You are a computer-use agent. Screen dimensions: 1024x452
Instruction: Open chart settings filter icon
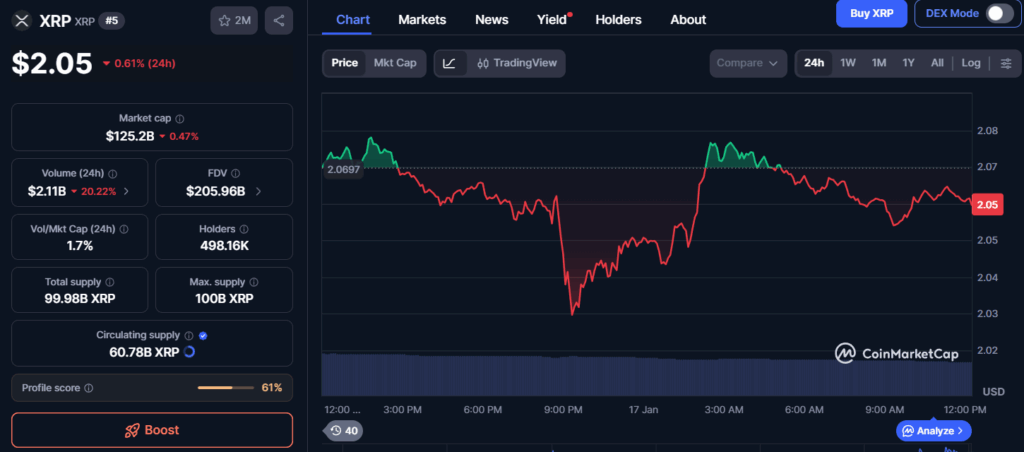coord(1005,63)
